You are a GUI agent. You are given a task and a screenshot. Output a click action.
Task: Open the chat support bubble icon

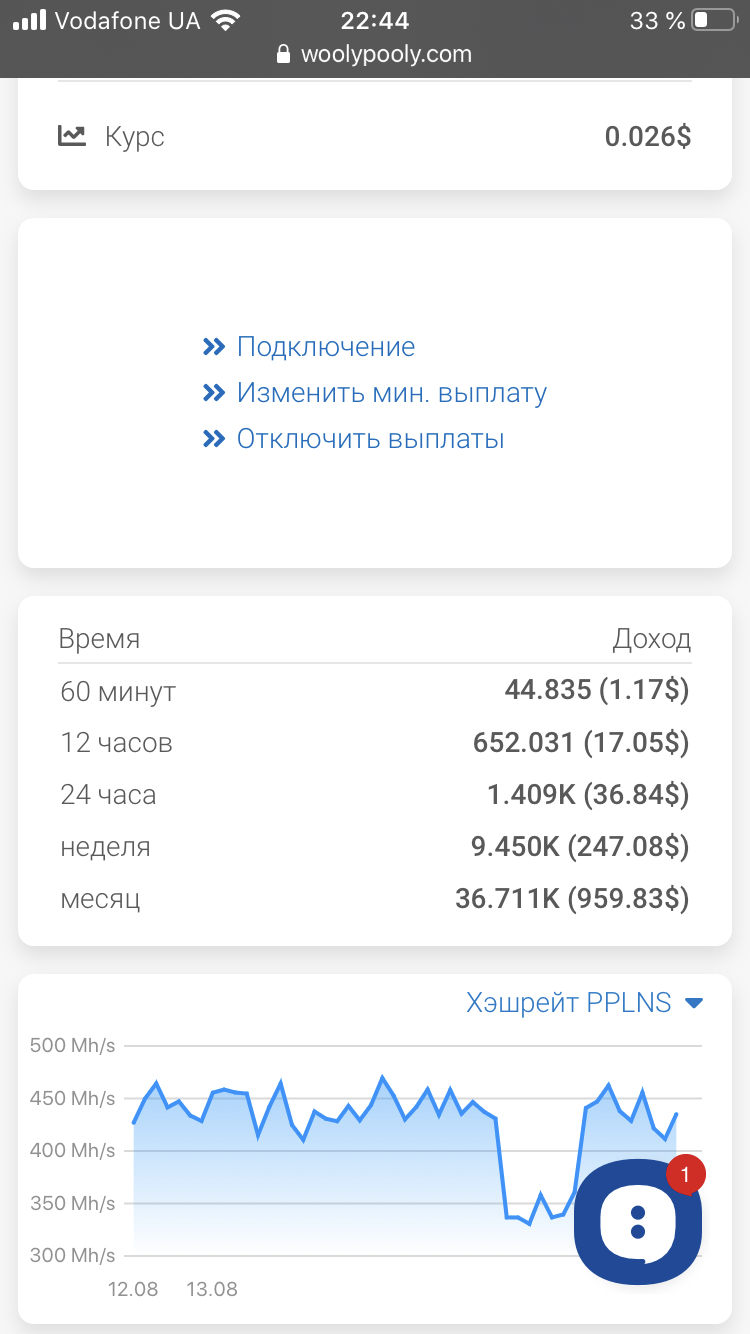pyautogui.click(x=638, y=1222)
